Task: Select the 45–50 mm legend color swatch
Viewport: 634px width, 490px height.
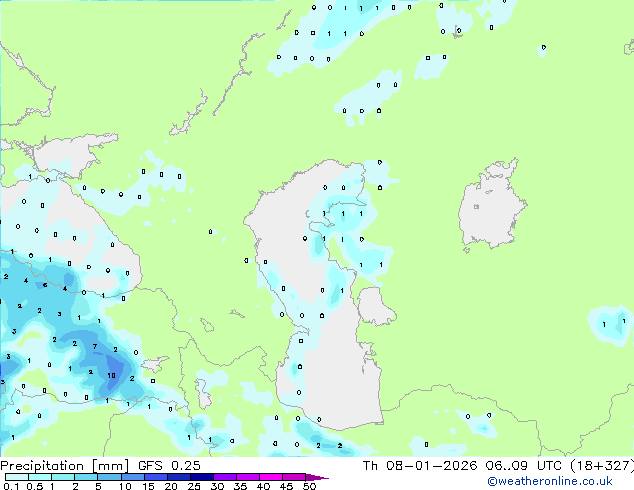Action: coord(293,477)
